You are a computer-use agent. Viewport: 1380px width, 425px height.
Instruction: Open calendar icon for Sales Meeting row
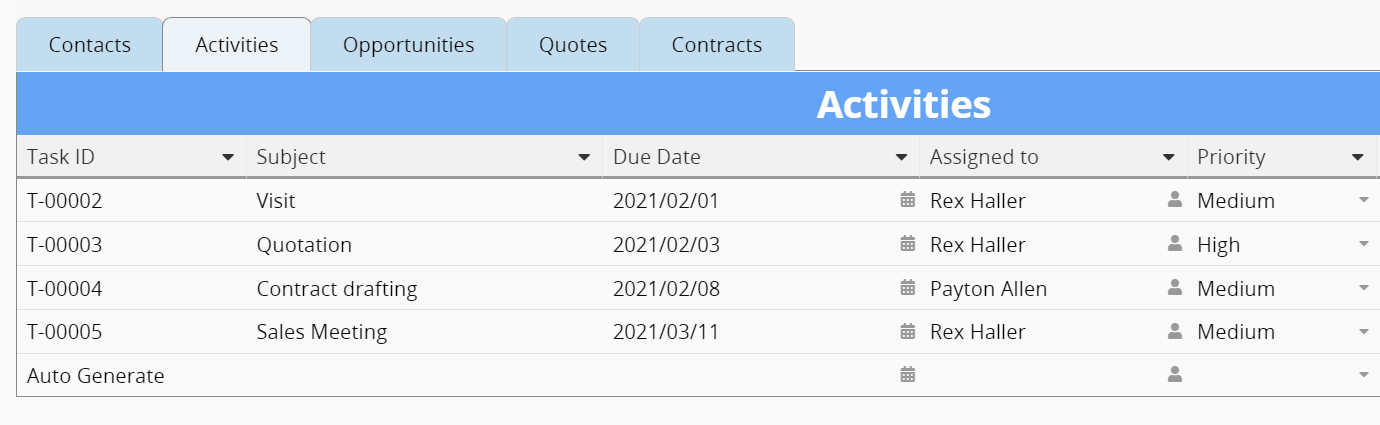point(908,331)
